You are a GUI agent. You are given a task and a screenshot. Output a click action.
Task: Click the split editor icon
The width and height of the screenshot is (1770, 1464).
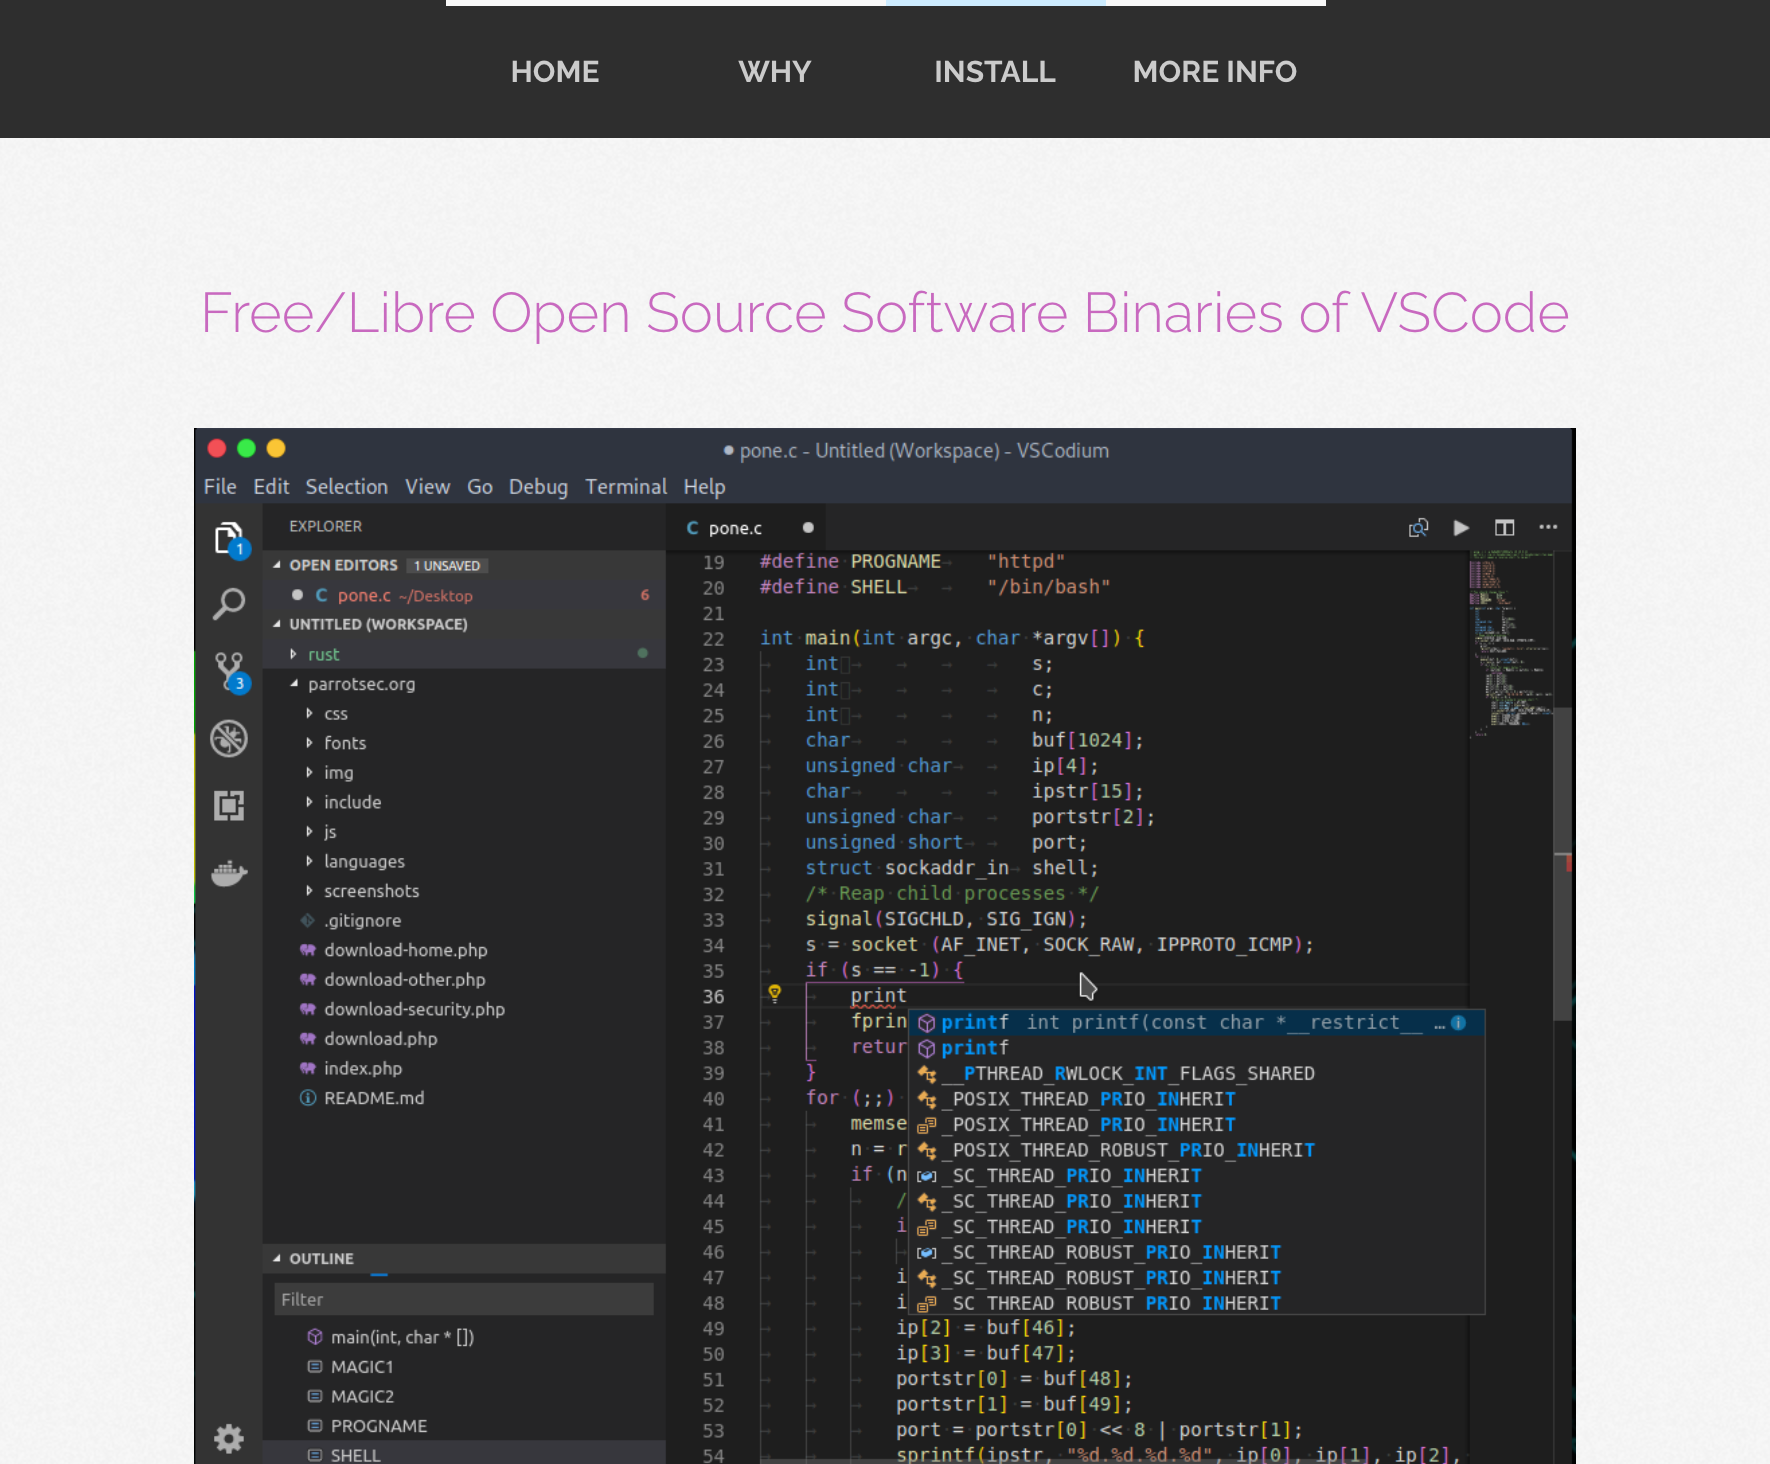pos(1504,528)
